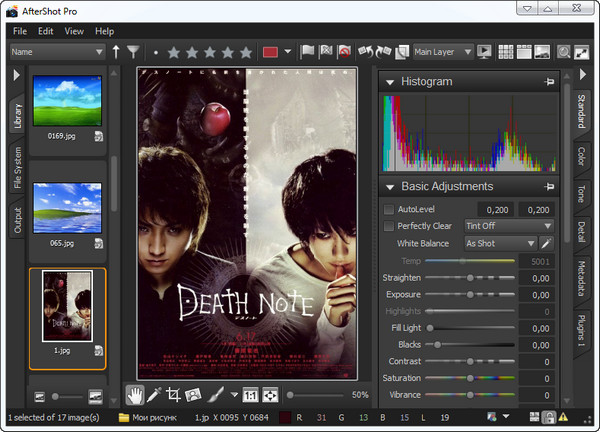Open the Help menu
The height and width of the screenshot is (432, 600).
(x=104, y=31)
